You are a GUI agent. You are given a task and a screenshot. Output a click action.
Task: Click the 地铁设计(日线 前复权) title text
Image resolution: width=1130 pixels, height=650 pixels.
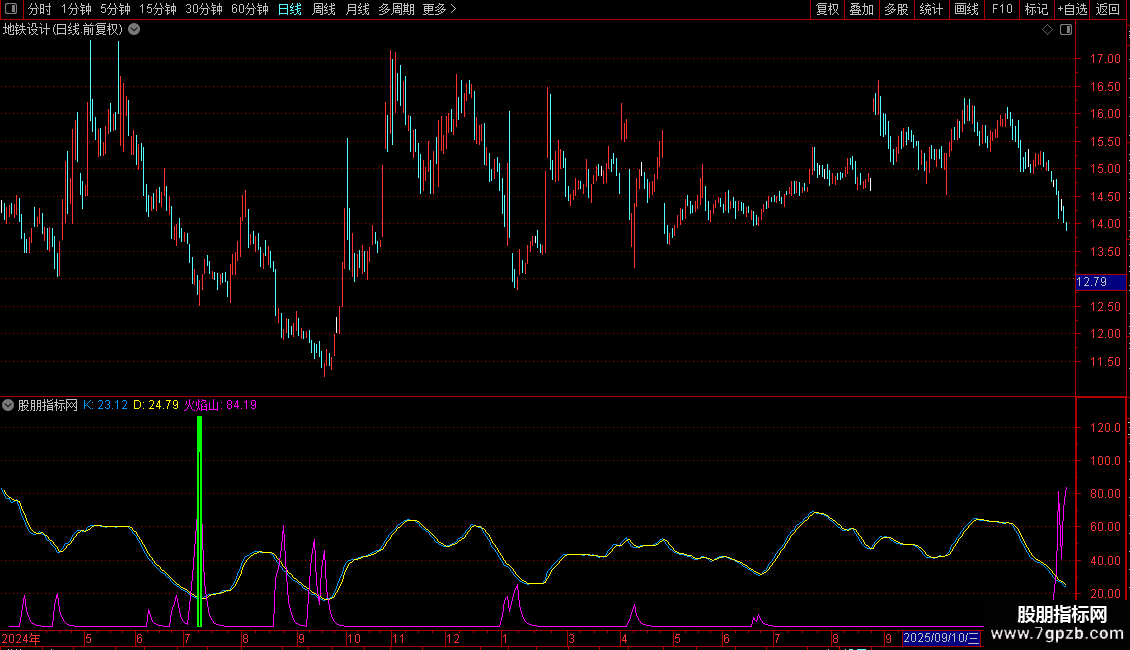point(63,30)
